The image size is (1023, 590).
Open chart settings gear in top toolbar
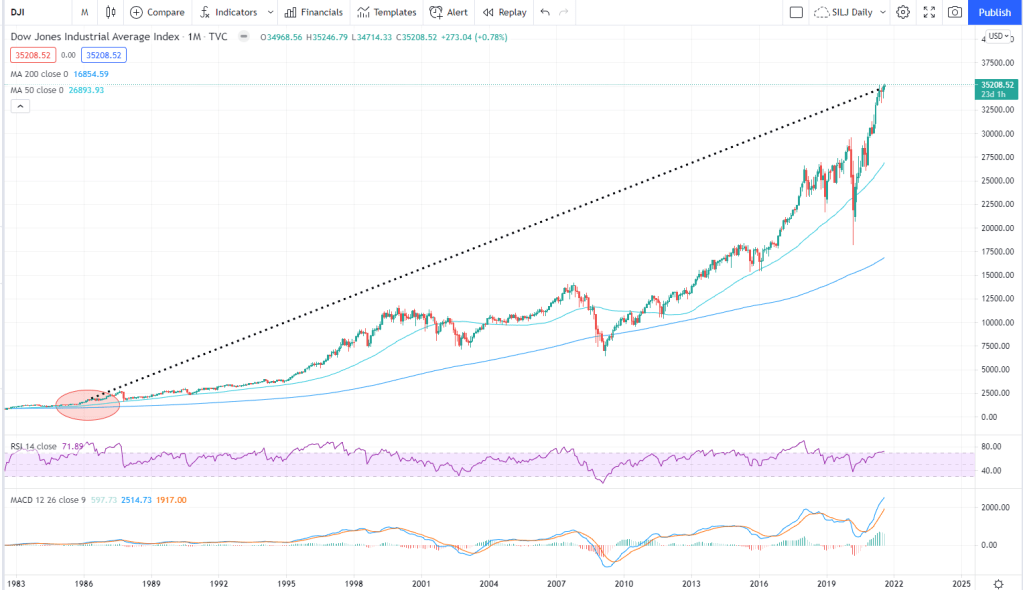click(903, 12)
